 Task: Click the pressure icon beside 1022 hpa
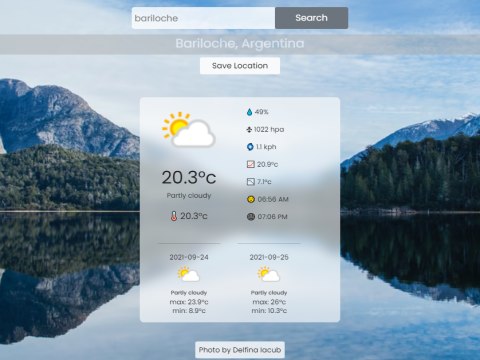249,130
